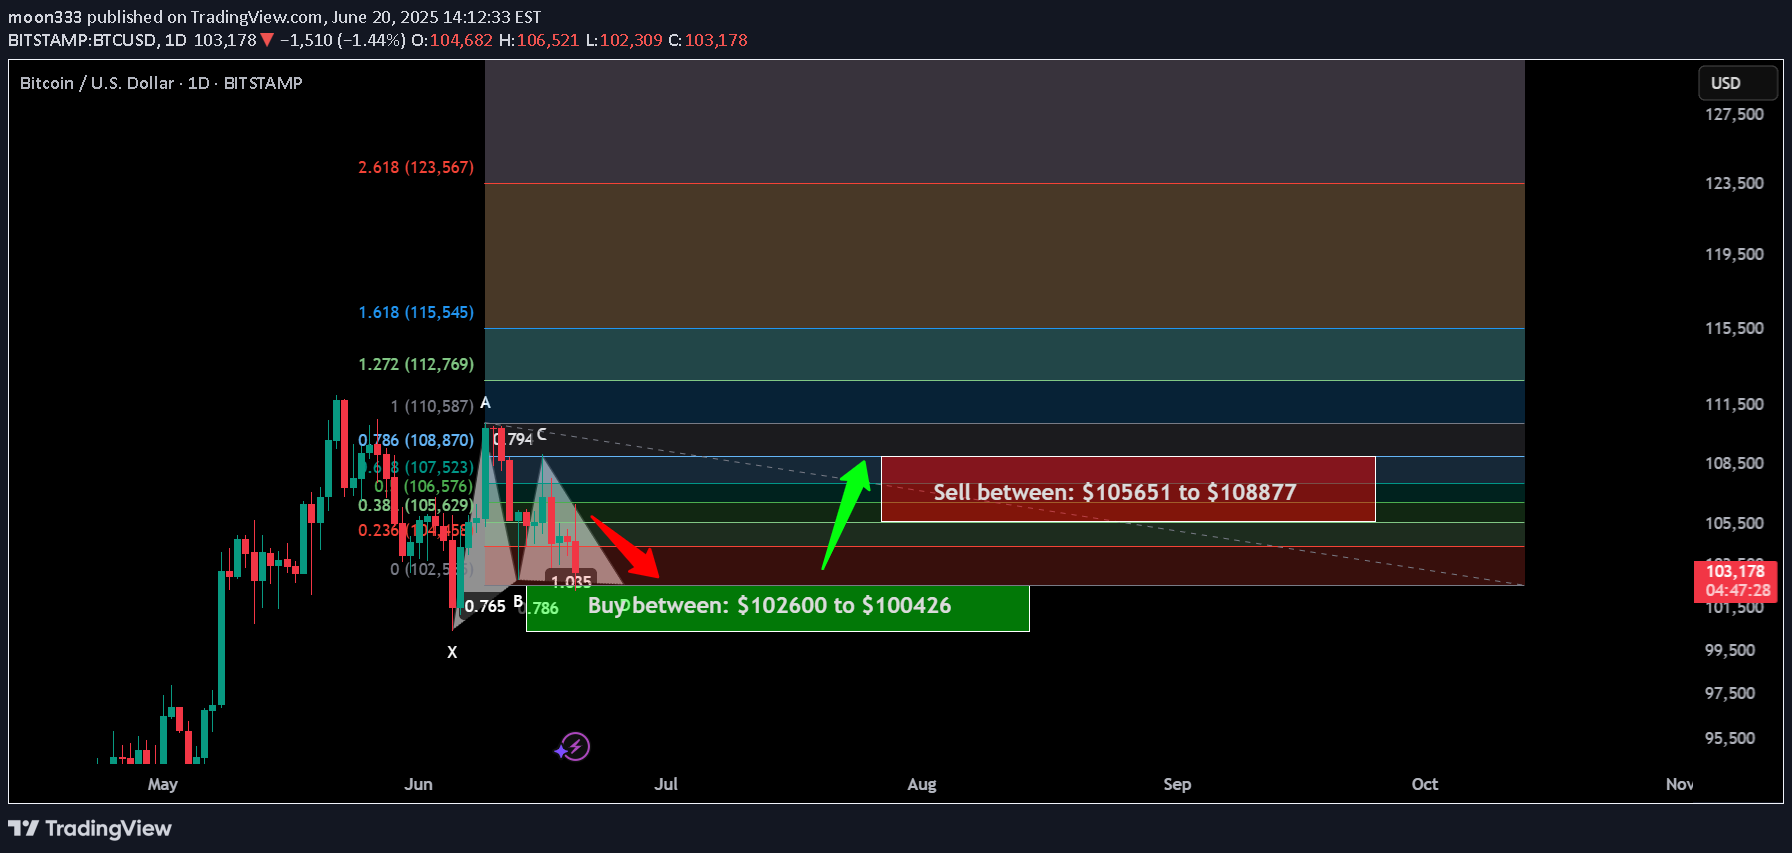Click the Jul label on time axis
This screenshot has height=853, width=1792.
click(x=666, y=784)
